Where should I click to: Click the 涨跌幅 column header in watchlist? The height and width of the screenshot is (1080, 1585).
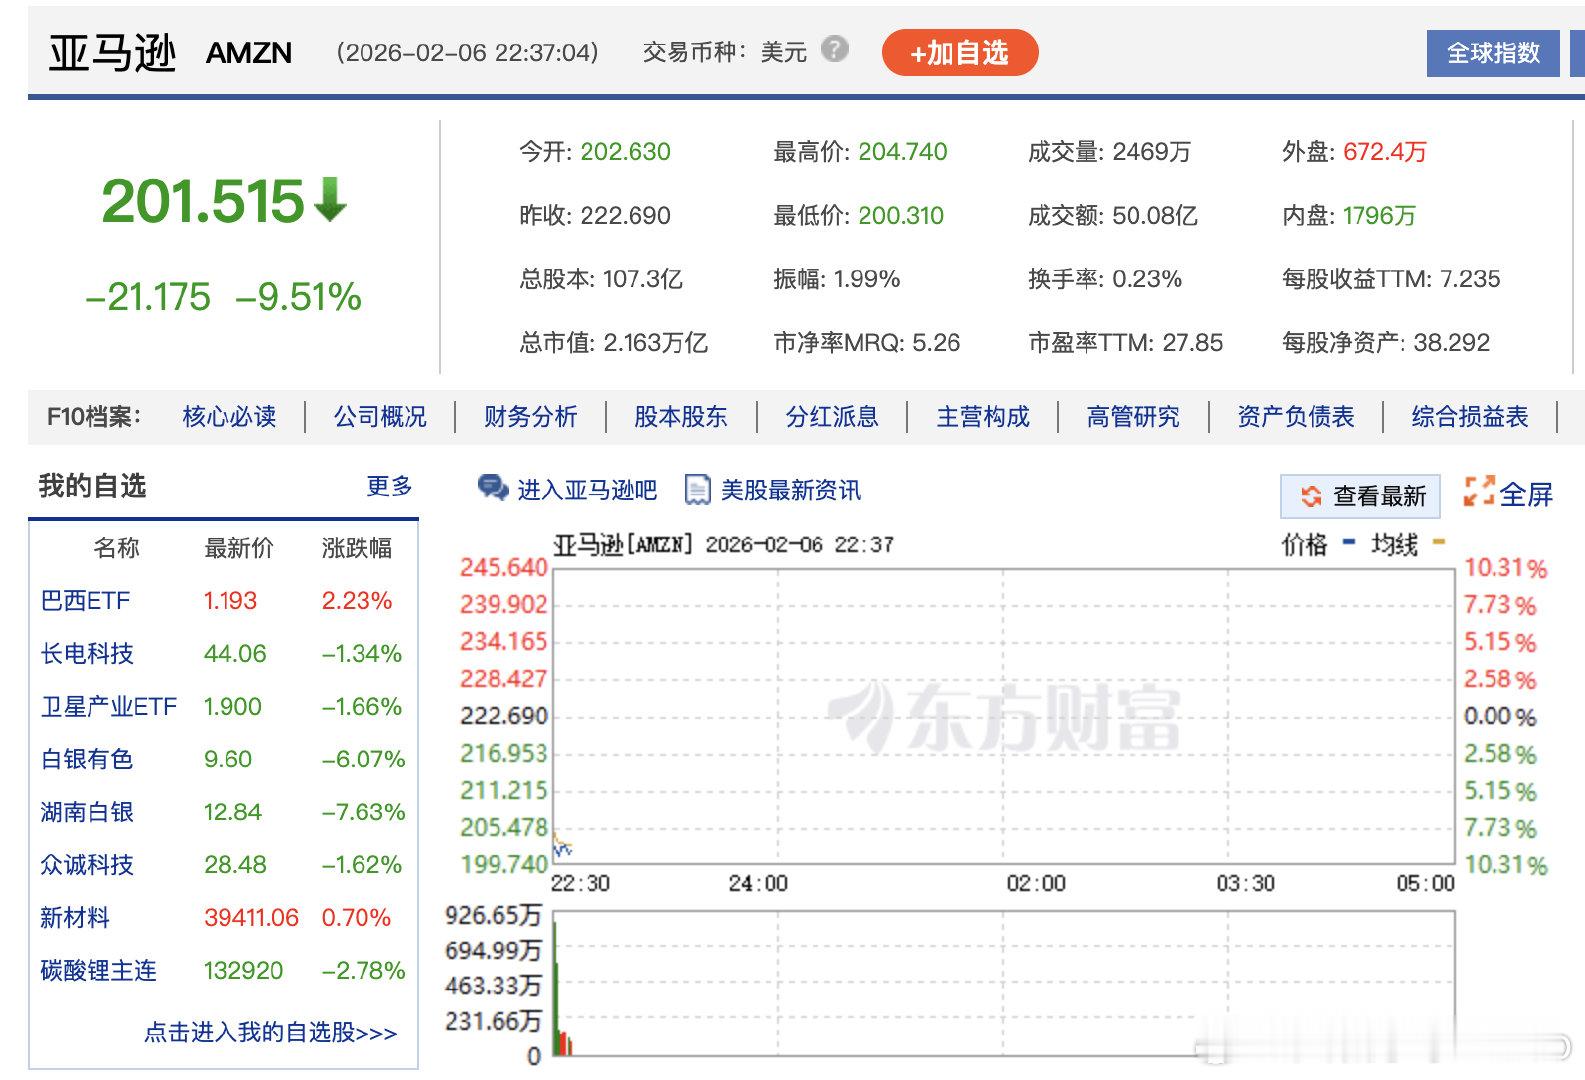click(x=357, y=548)
